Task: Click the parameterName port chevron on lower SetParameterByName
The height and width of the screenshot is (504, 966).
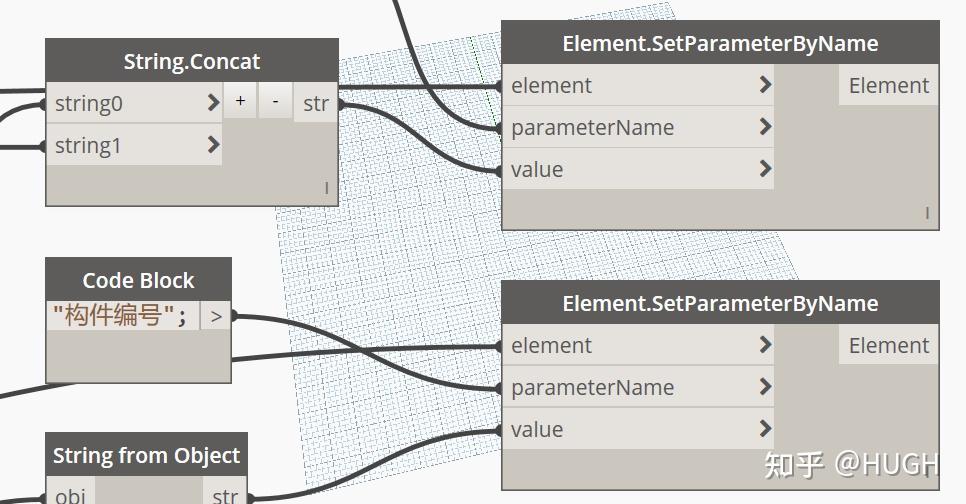Action: (x=765, y=387)
